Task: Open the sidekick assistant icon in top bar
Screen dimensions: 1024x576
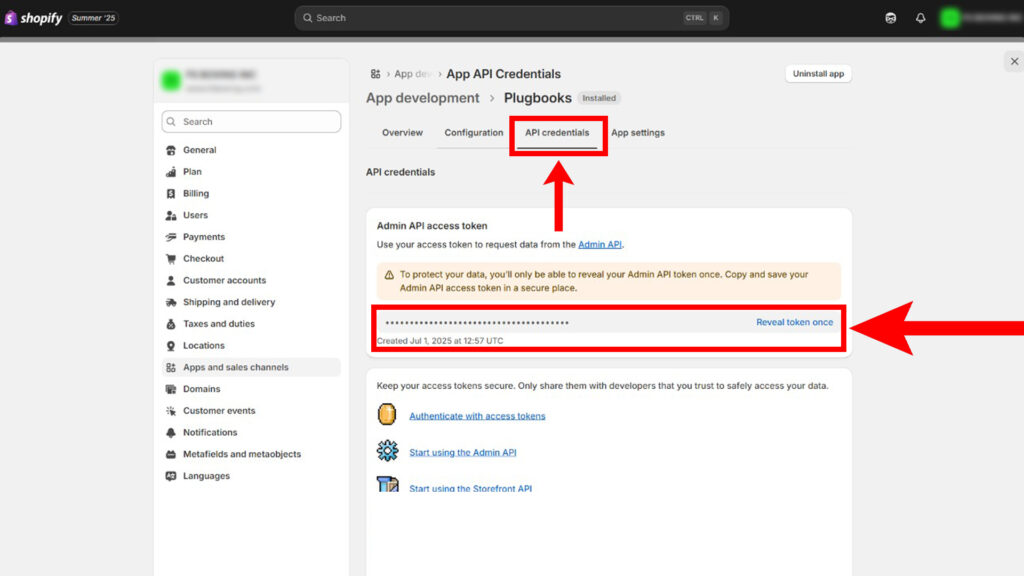Action: pyautogui.click(x=890, y=18)
